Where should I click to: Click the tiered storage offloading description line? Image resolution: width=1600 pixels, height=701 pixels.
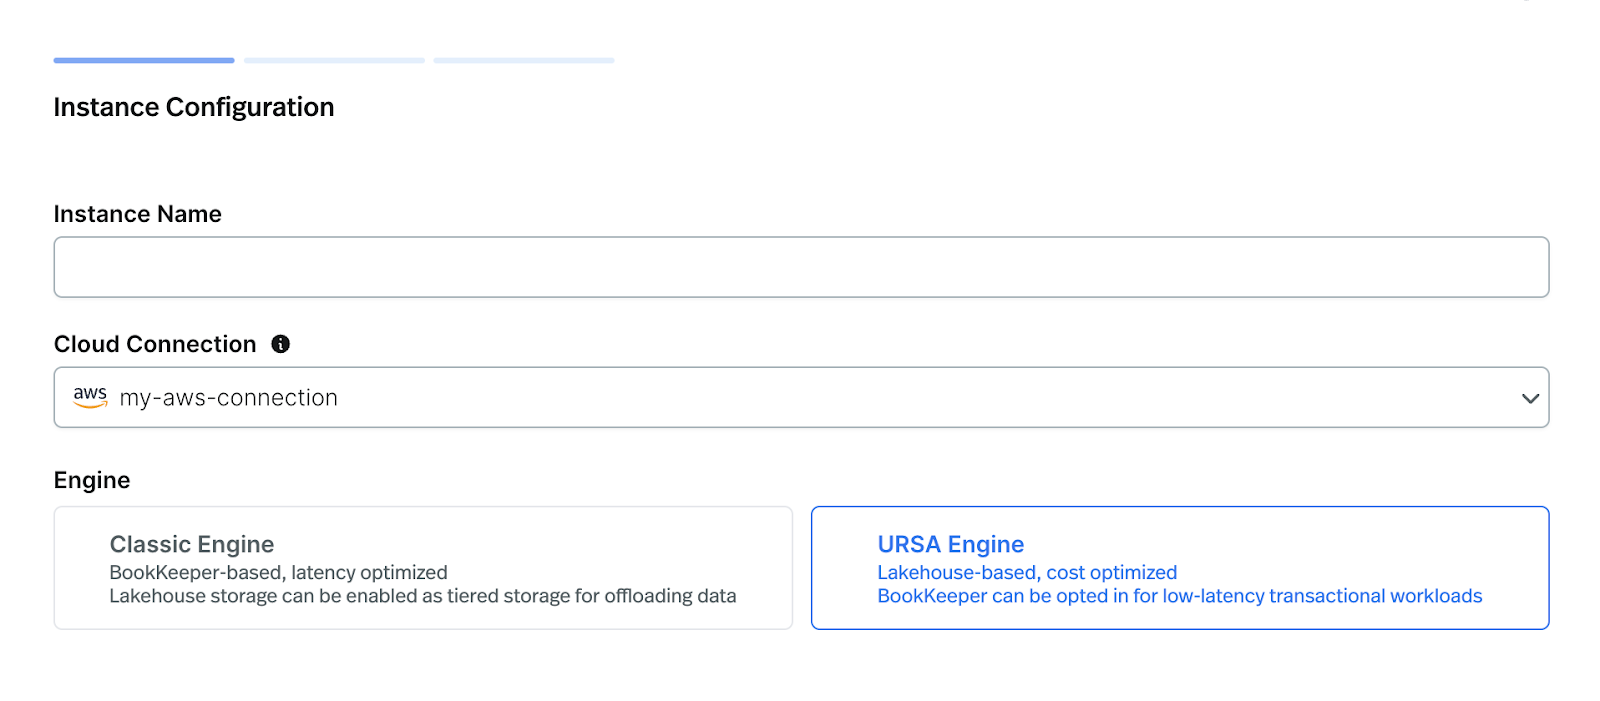pyautogui.click(x=422, y=596)
